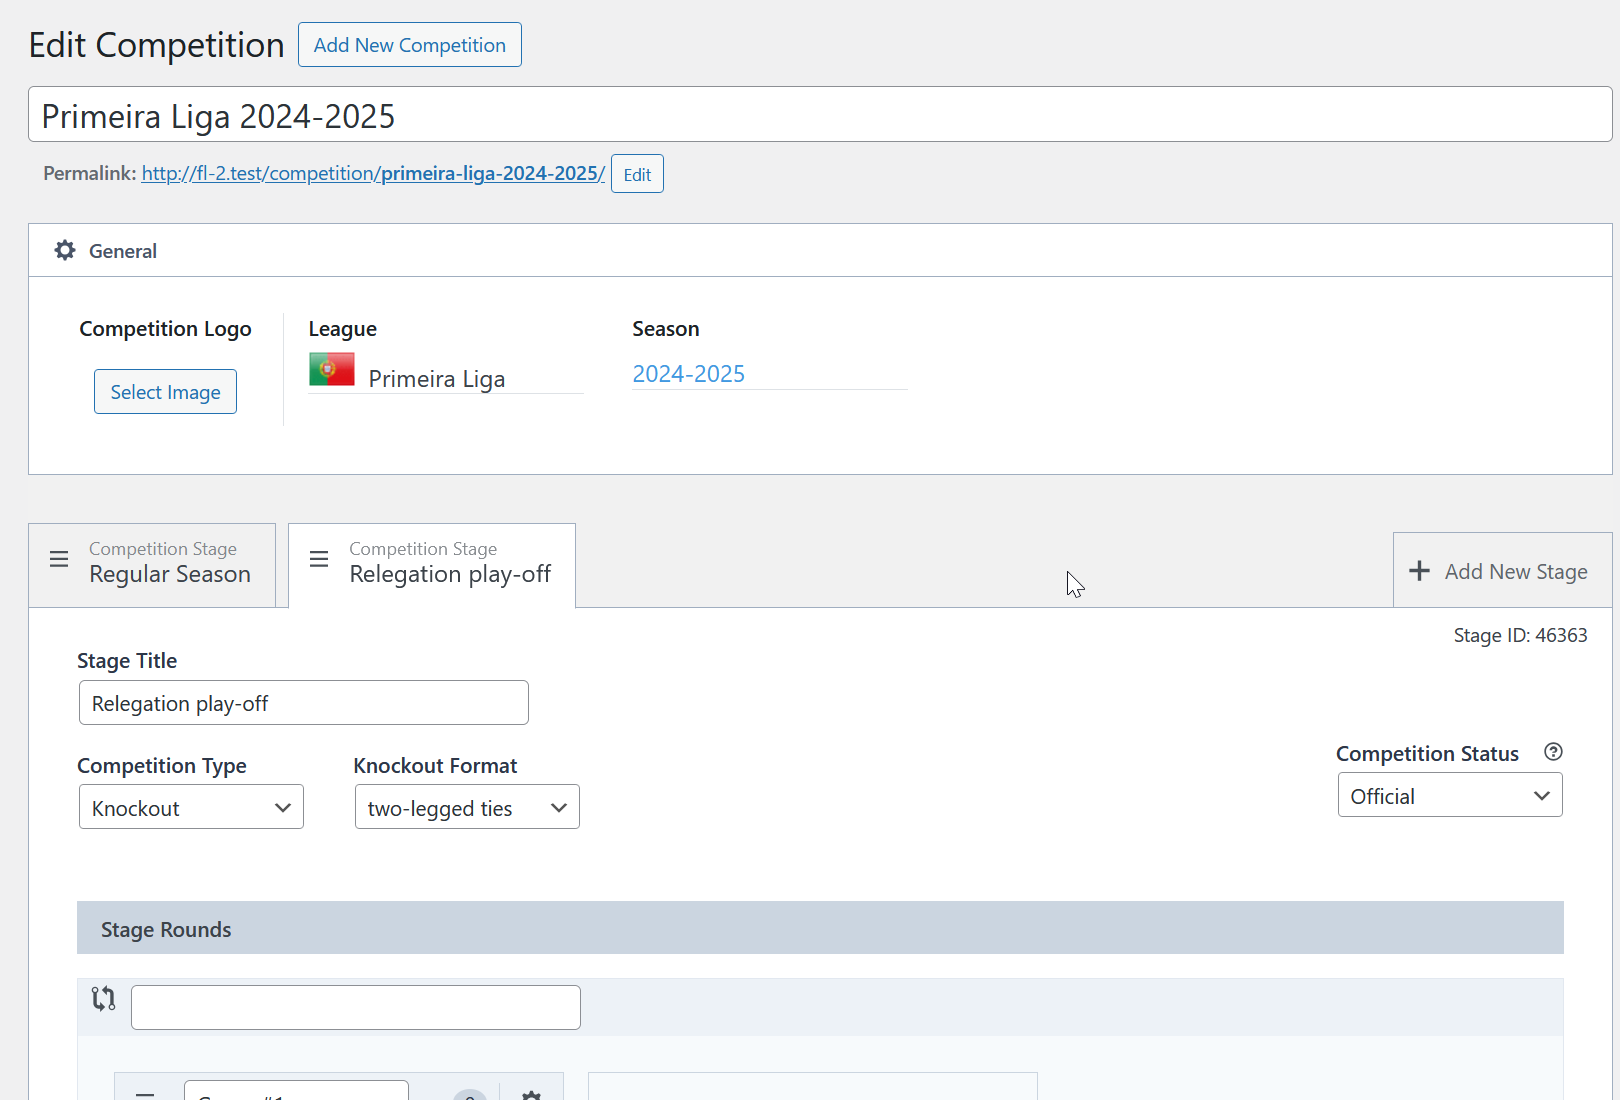Image resolution: width=1620 pixels, height=1100 pixels.
Task: Click the Add New Competition button
Action: 410,45
